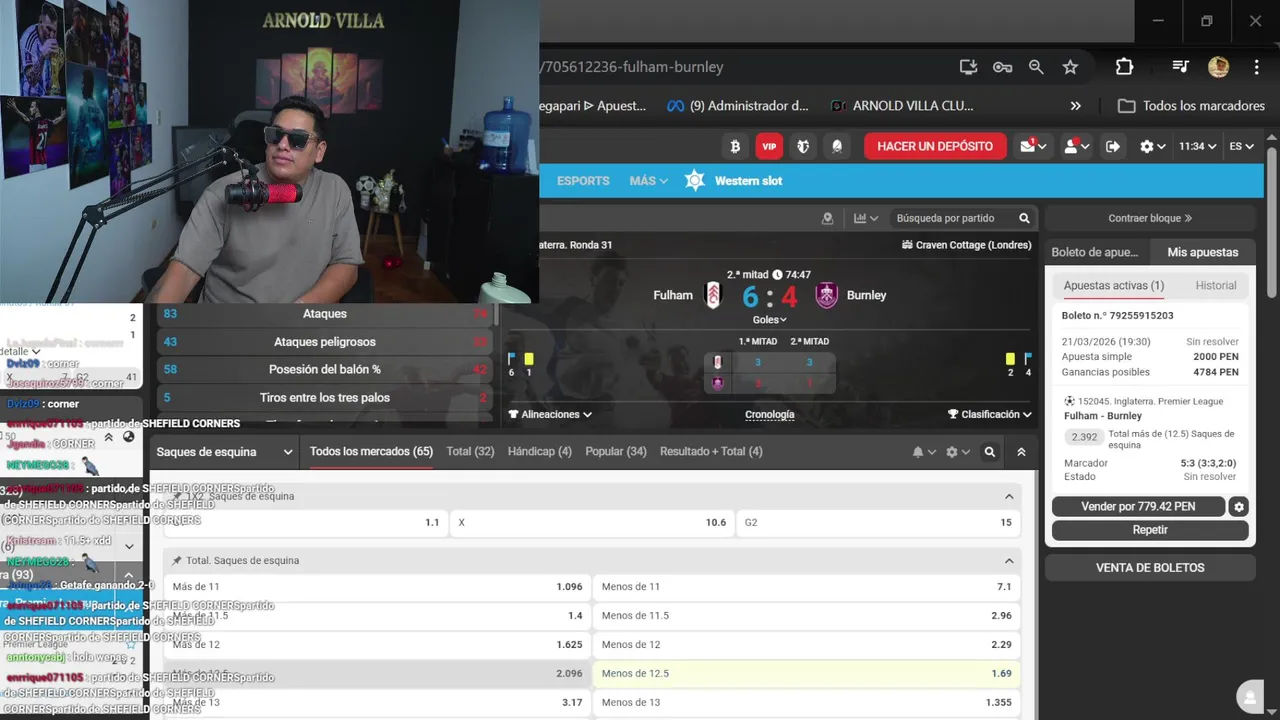Screen dimensions: 1280x720
Task: Click the logout arrow icon
Action: (x=1113, y=146)
